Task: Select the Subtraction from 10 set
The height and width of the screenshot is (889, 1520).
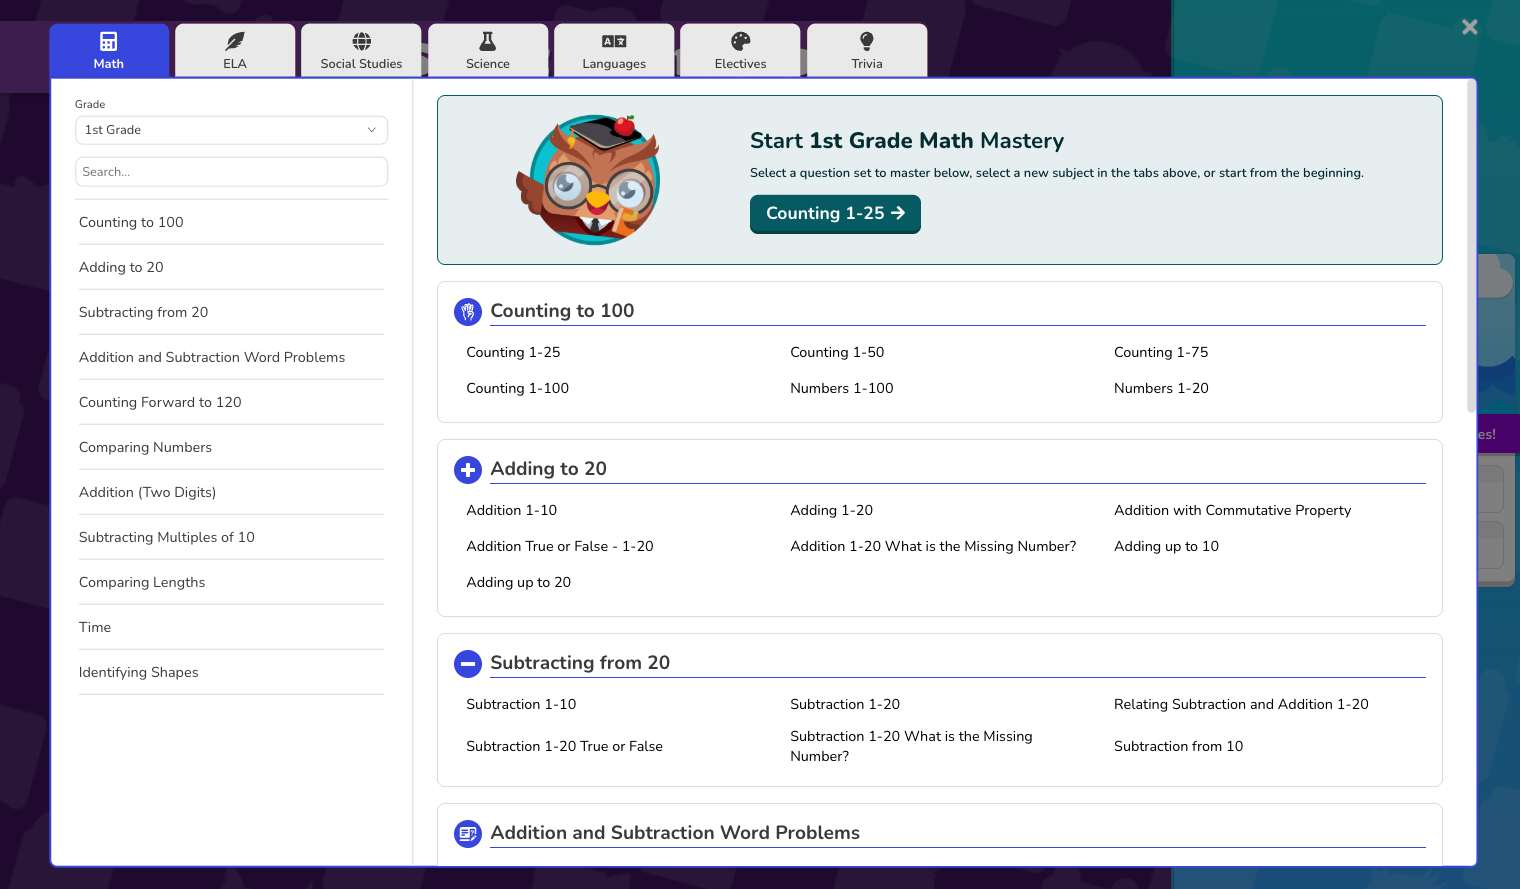Action: pos(1178,746)
